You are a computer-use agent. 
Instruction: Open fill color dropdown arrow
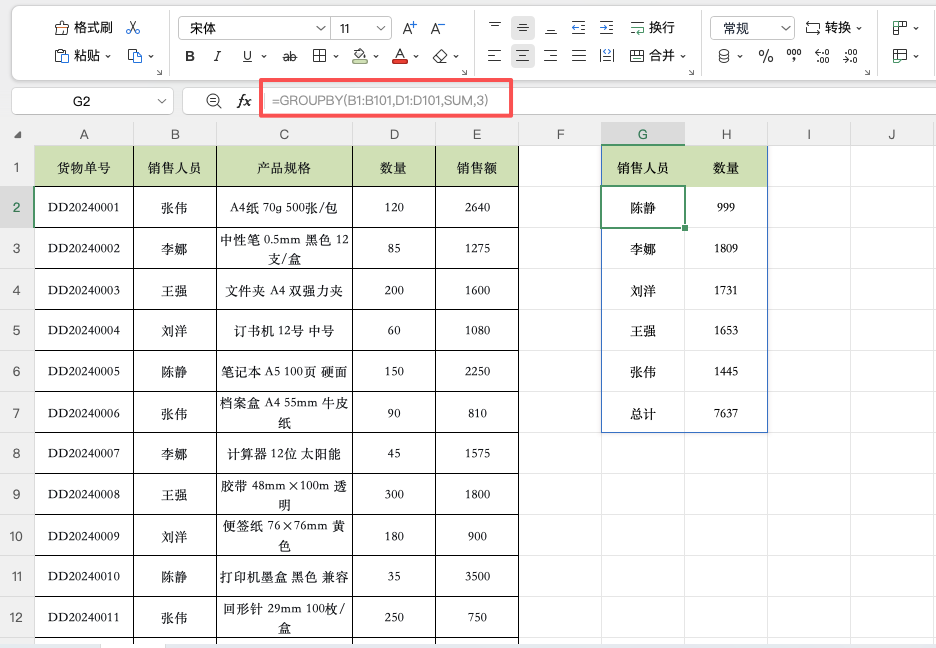point(376,57)
